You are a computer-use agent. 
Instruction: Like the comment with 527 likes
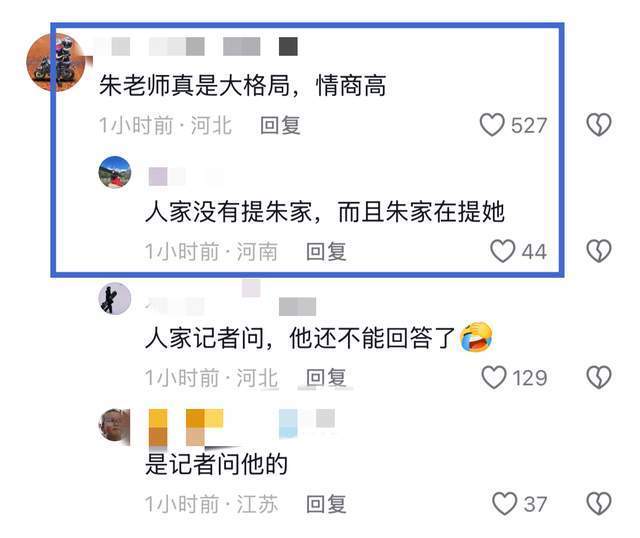point(492,124)
